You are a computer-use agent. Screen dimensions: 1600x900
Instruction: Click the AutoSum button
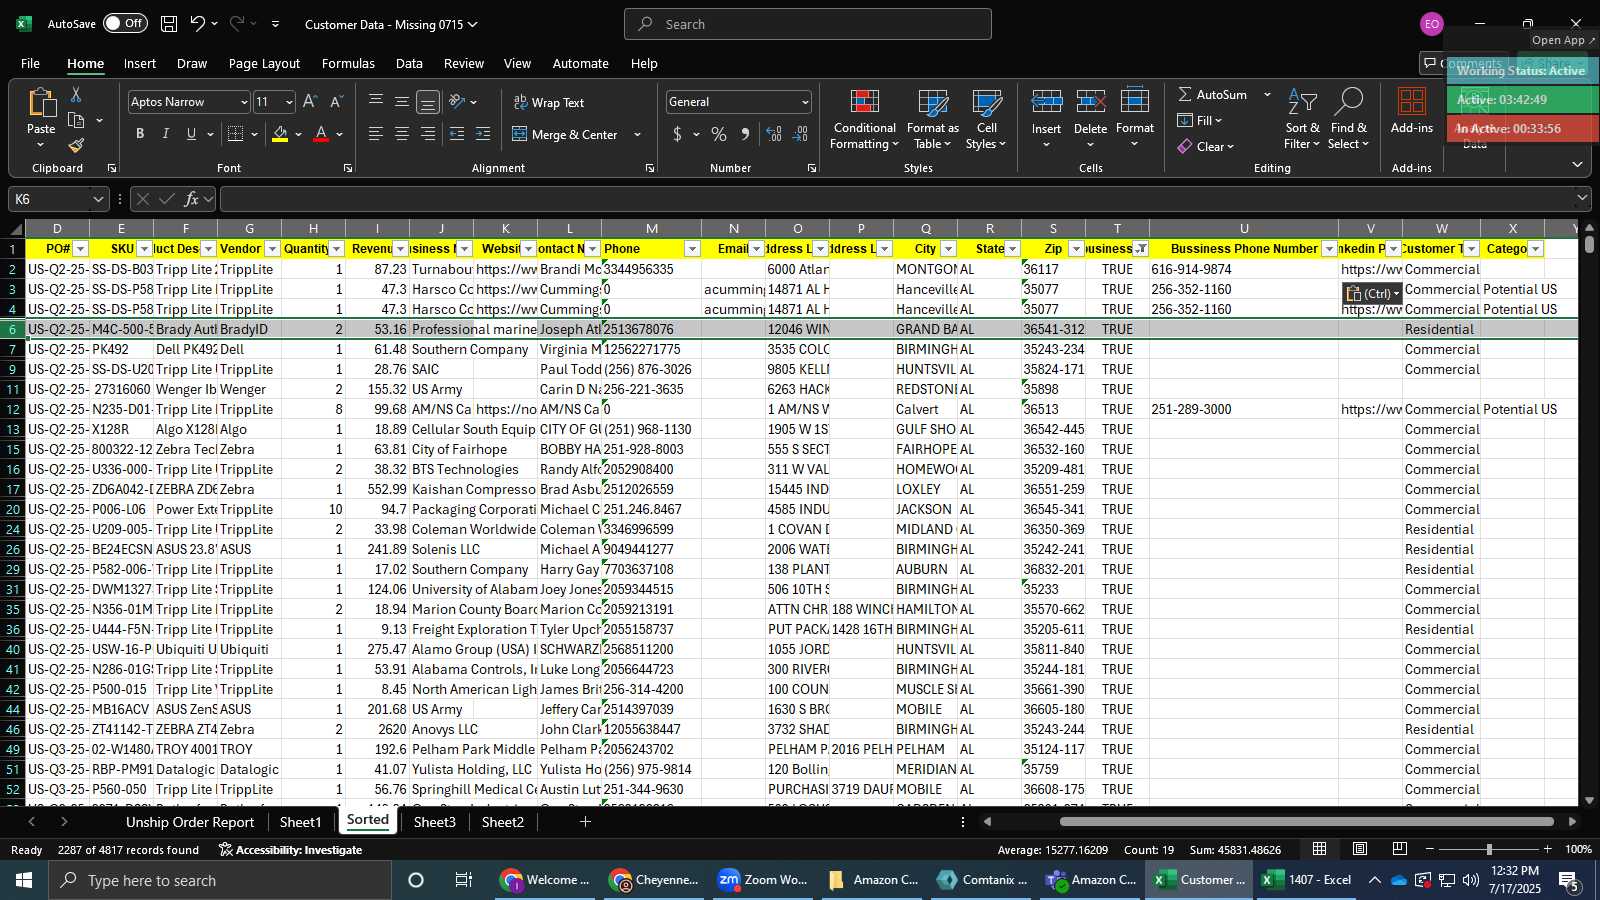(1212, 94)
